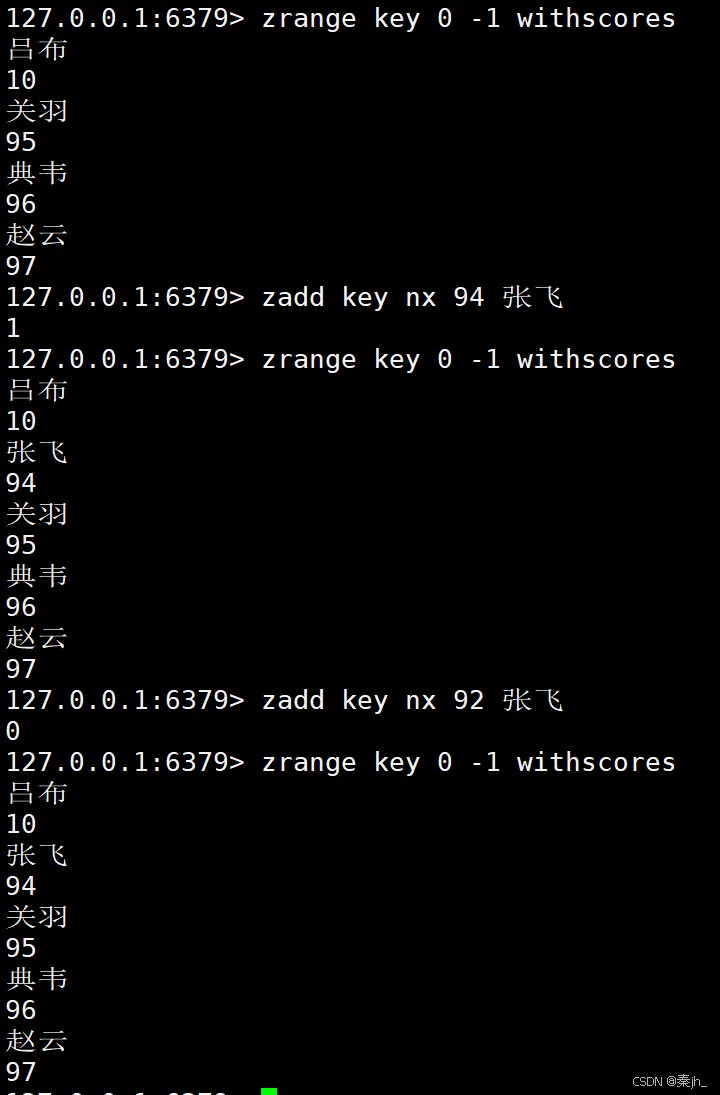Click 典韦 in the second zrange output
Screen dimensions: 720x1095
[x=37, y=576]
